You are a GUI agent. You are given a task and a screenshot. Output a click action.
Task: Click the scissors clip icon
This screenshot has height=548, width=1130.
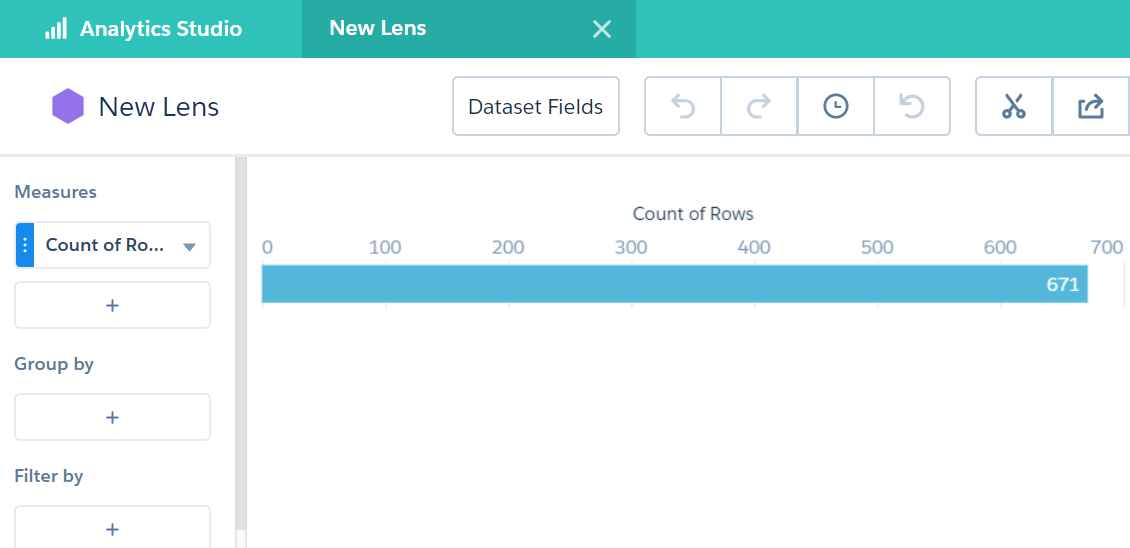[1014, 106]
